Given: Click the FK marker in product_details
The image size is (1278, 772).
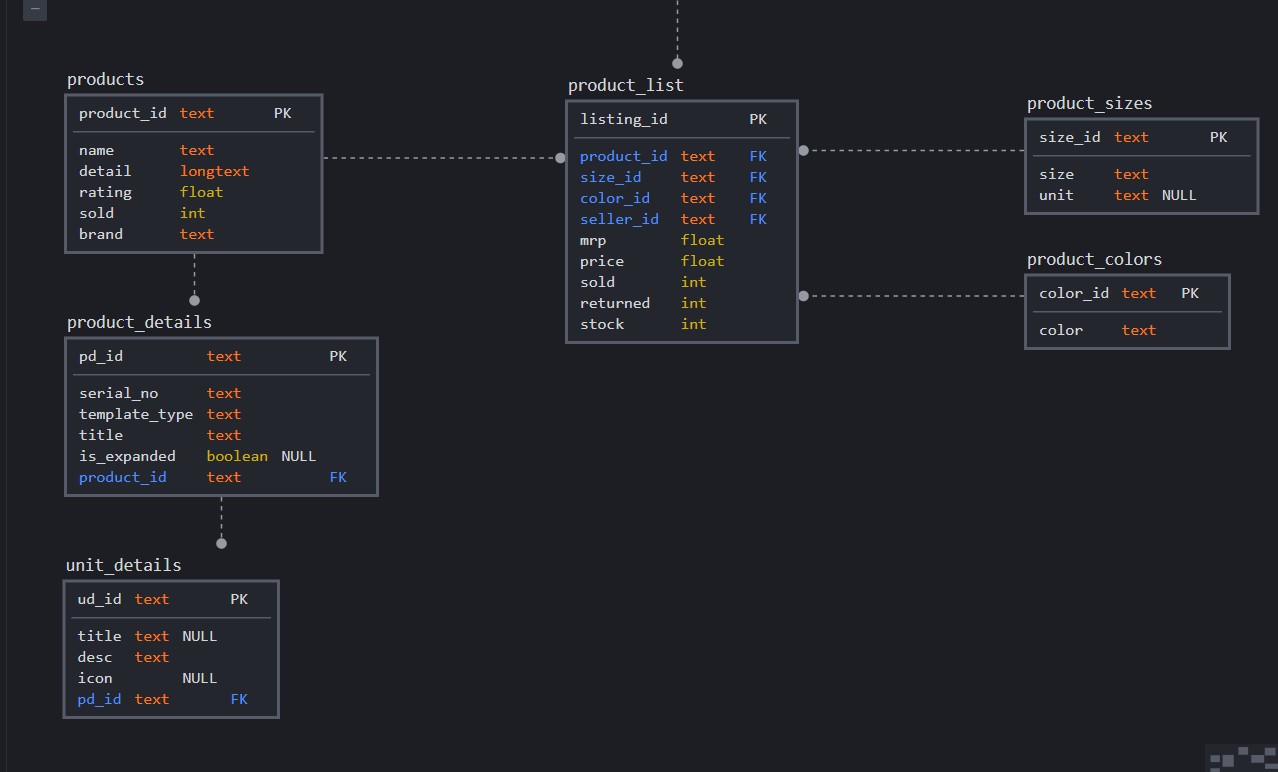Looking at the screenshot, I should tap(338, 477).
